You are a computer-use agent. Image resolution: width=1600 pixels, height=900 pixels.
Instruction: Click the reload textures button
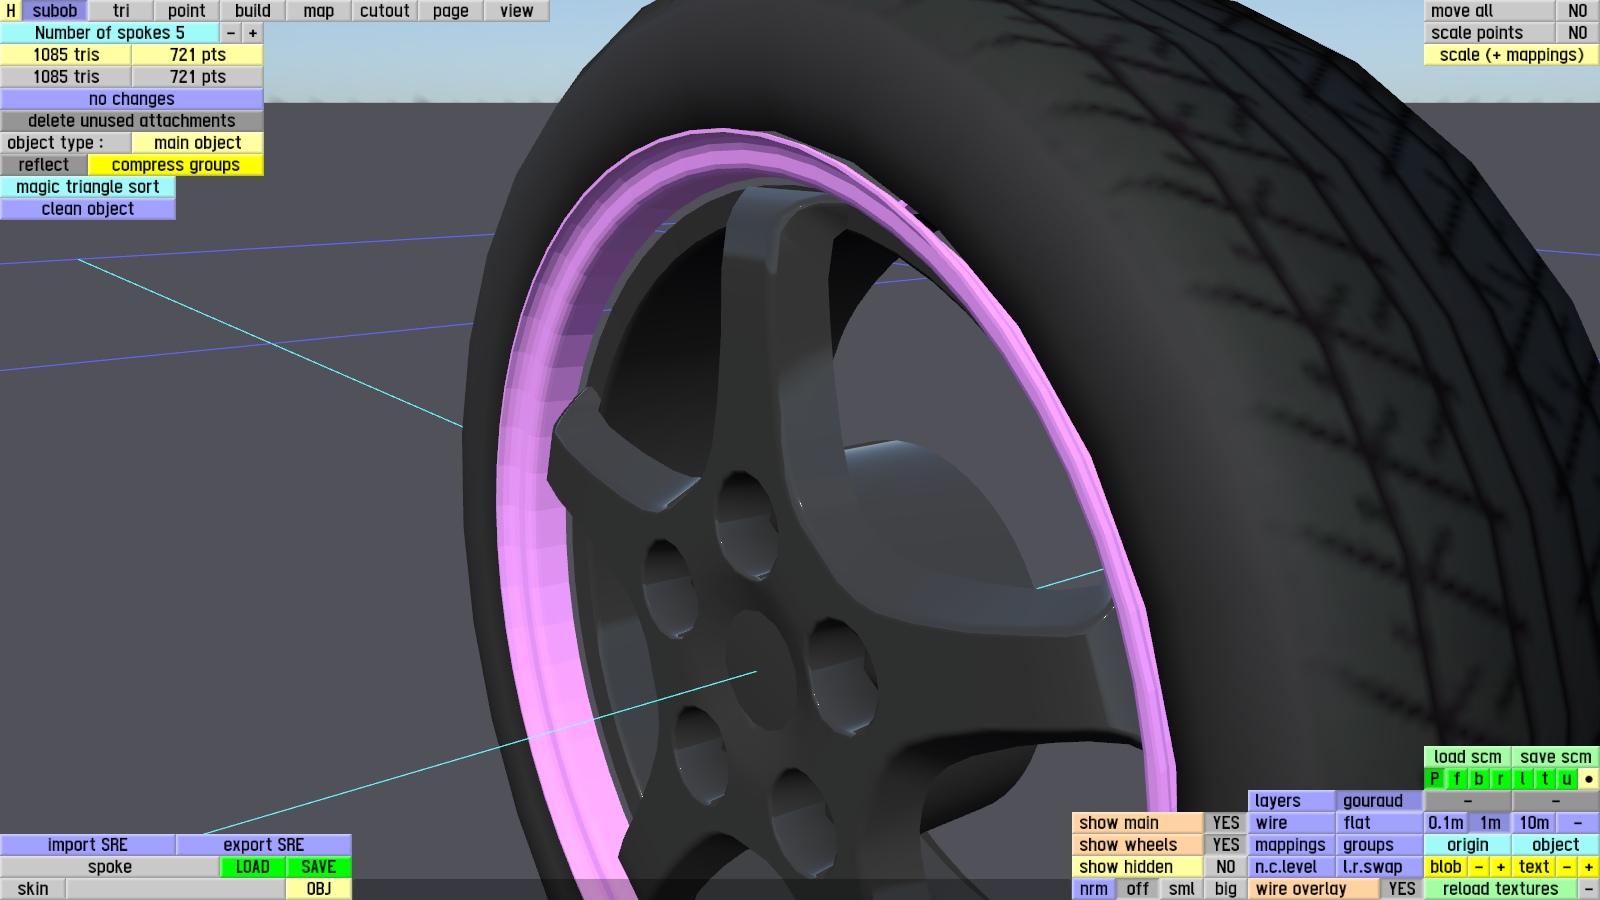click(x=1501, y=889)
